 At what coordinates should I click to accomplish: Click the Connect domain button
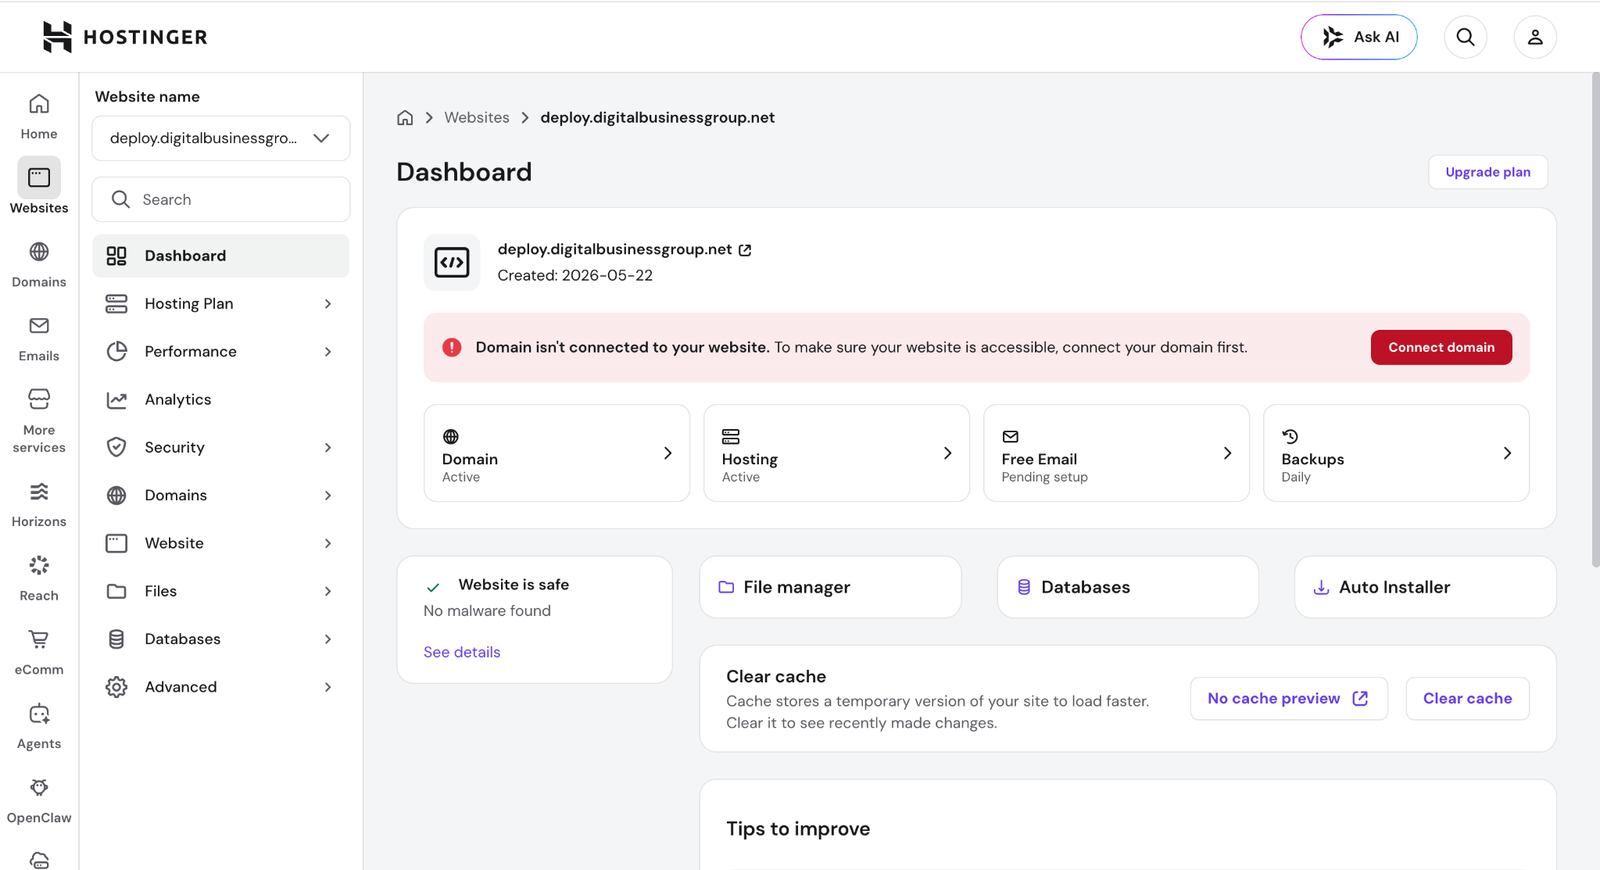pyautogui.click(x=1441, y=347)
